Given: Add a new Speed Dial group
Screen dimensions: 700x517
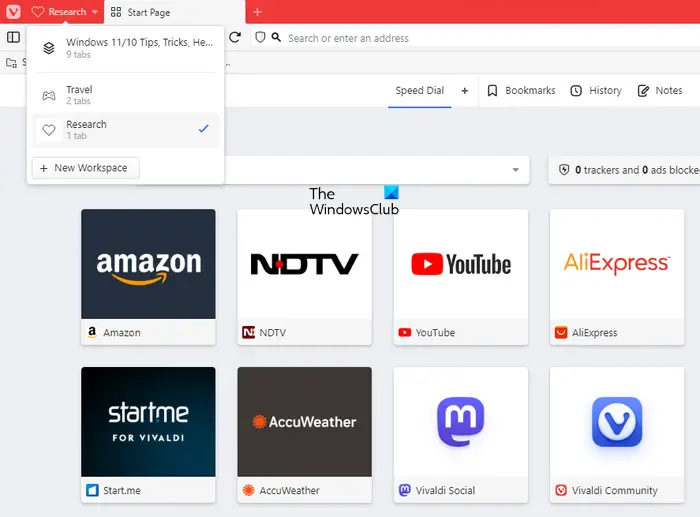Looking at the screenshot, I should (465, 91).
